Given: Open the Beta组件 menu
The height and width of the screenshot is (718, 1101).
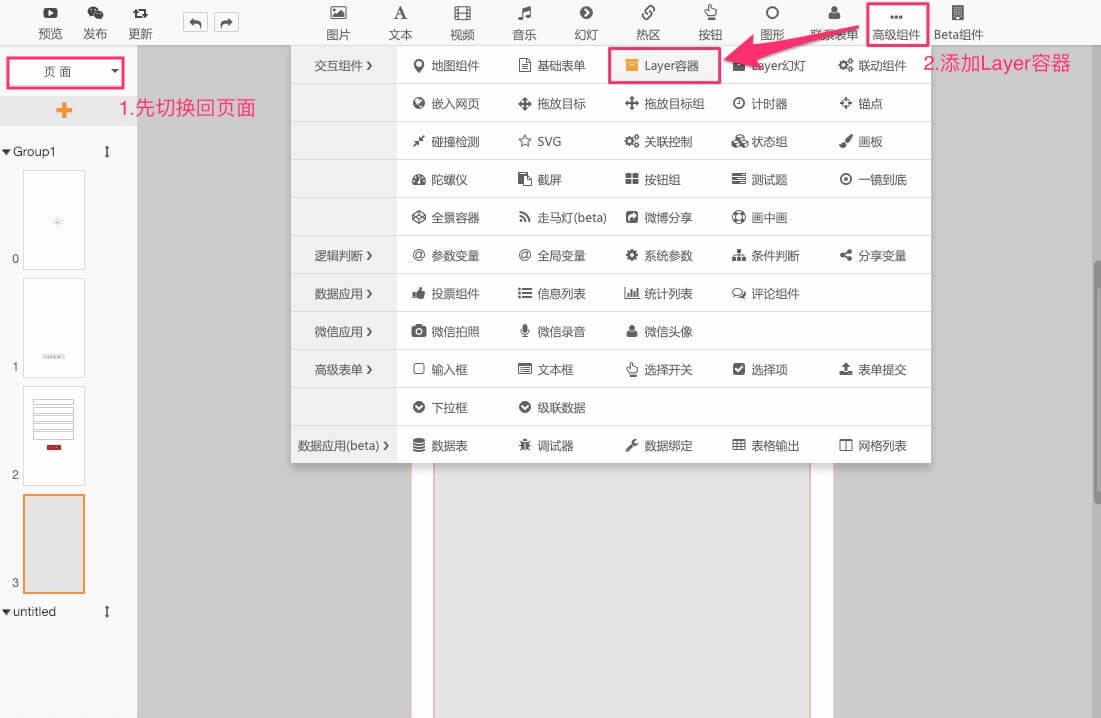Looking at the screenshot, I should pyautogui.click(x=958, y=22).
